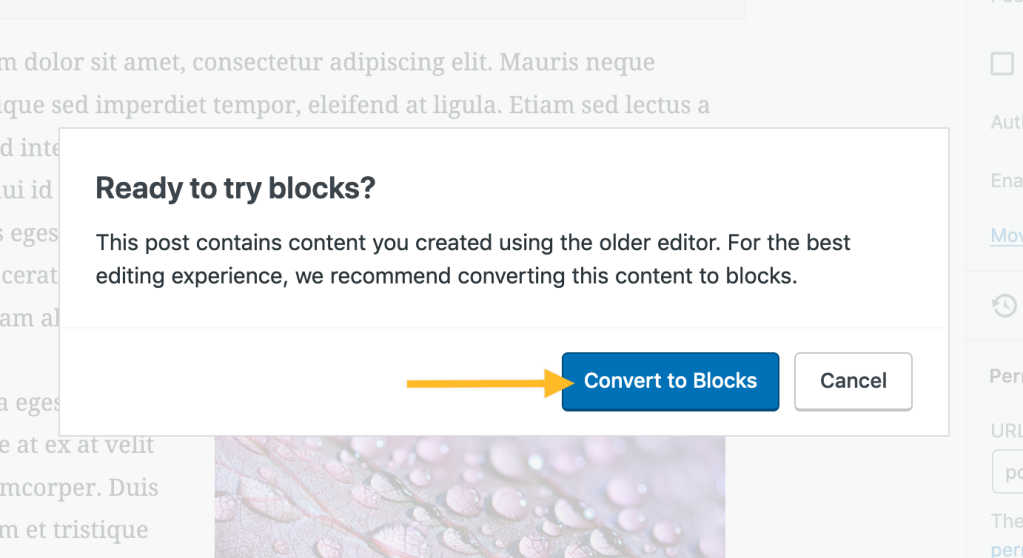The image size is (1023, 558).
Task: Select the 'Ena' label in sidebar
Action: [1007, 180]
